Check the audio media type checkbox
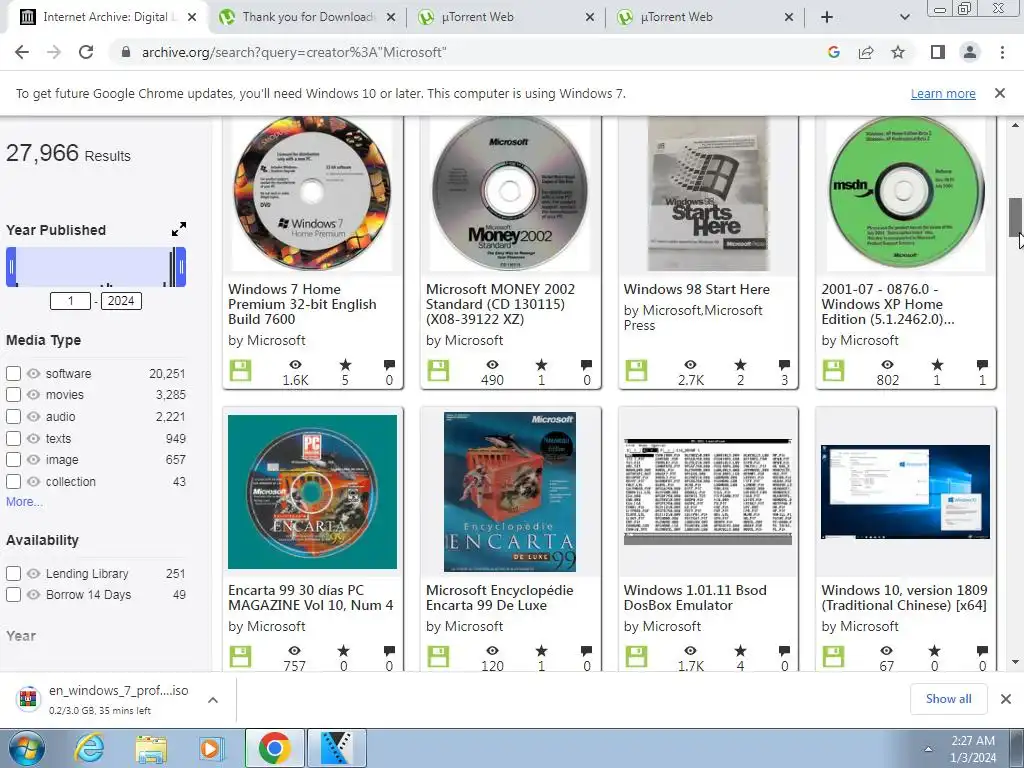The height and width of the screenshot is (768, 1024). [13, 417]
